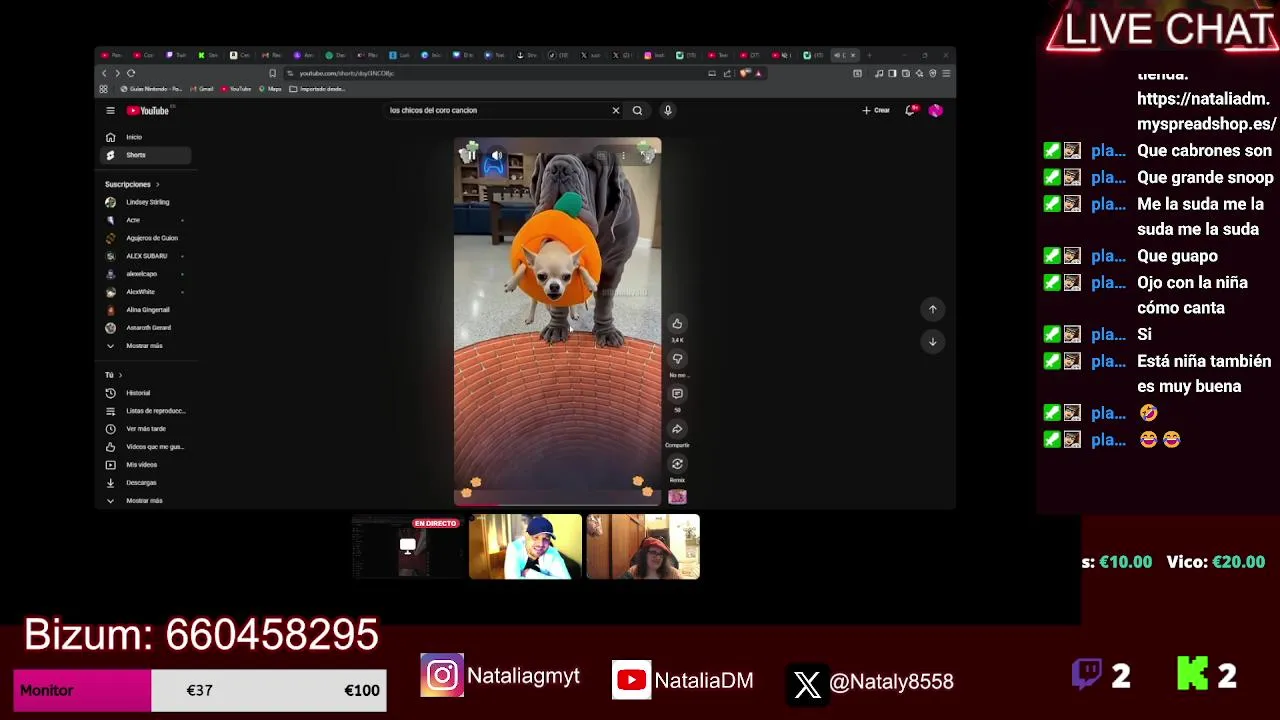Select the red-hat woman webcam thumbnail
This screenshot has height=720, width=1280.
tap(643, 547)
